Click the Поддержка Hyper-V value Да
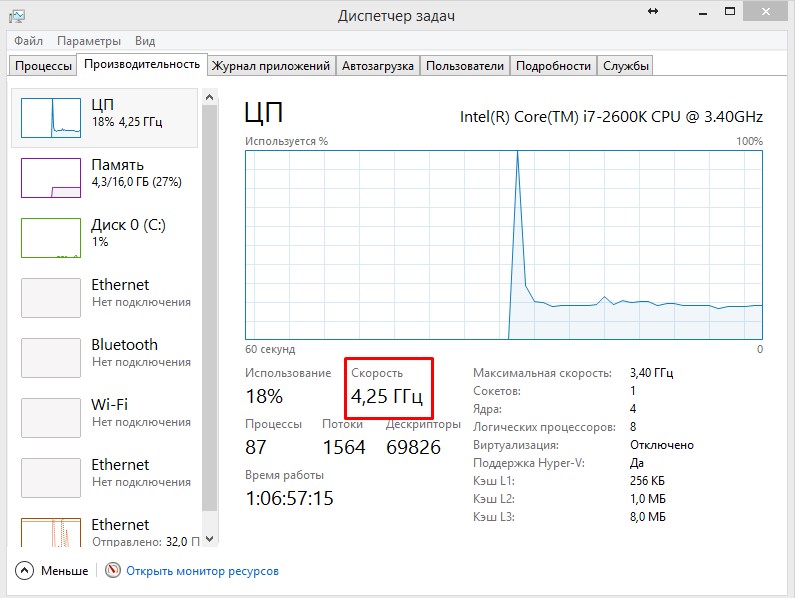This screenshot has width=795, height=598. coord(637,463)
